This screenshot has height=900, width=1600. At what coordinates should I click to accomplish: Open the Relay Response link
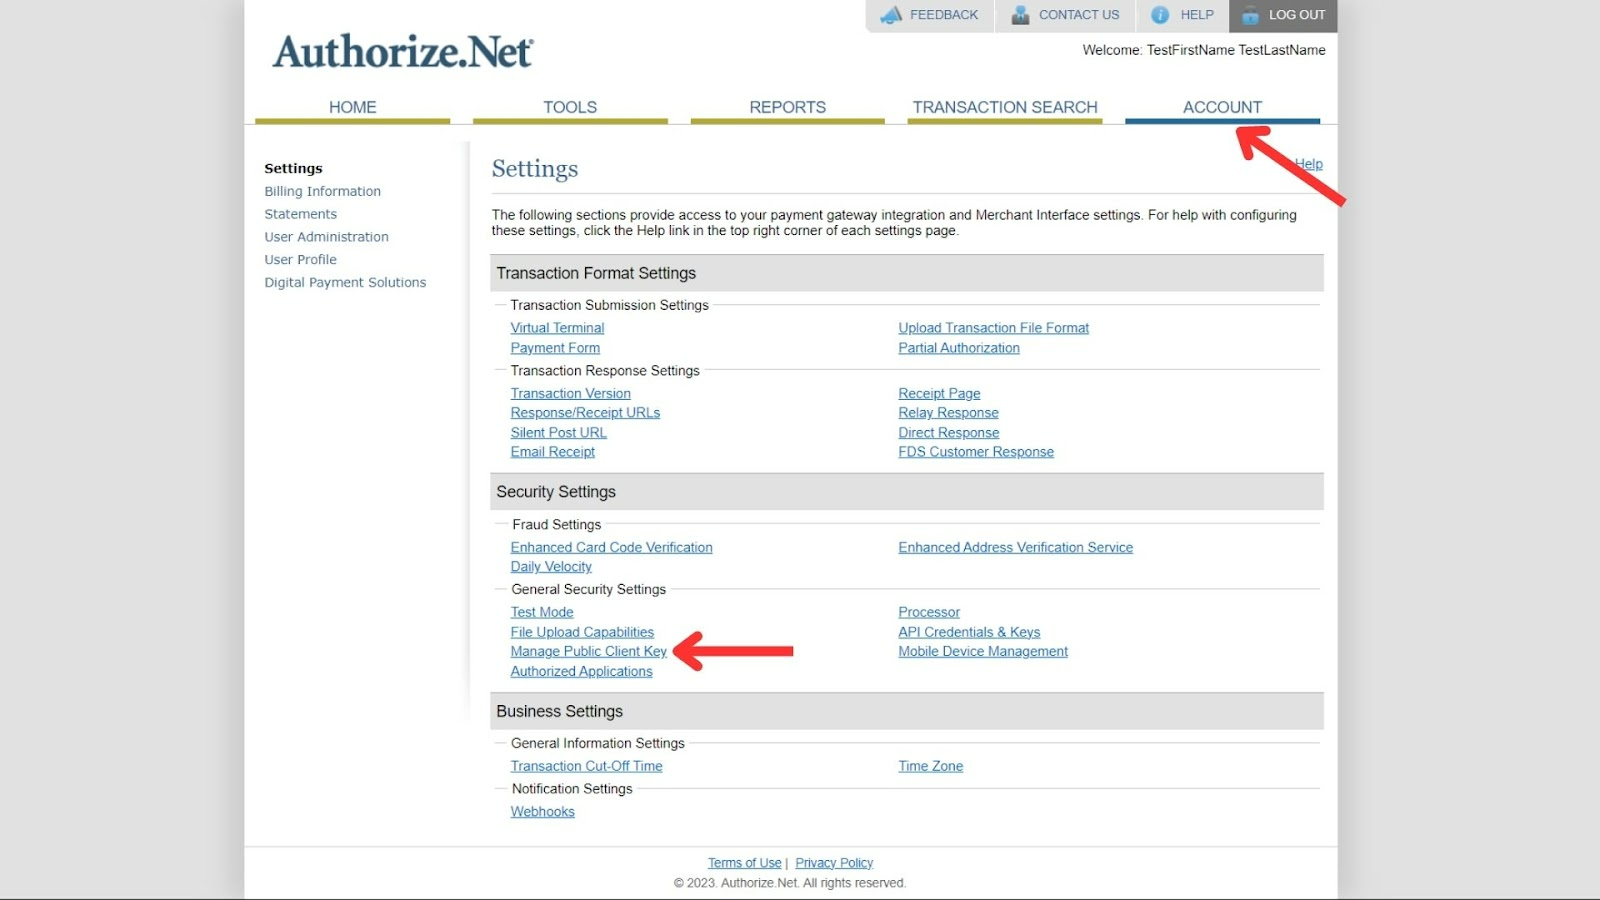tap(948, 413)
